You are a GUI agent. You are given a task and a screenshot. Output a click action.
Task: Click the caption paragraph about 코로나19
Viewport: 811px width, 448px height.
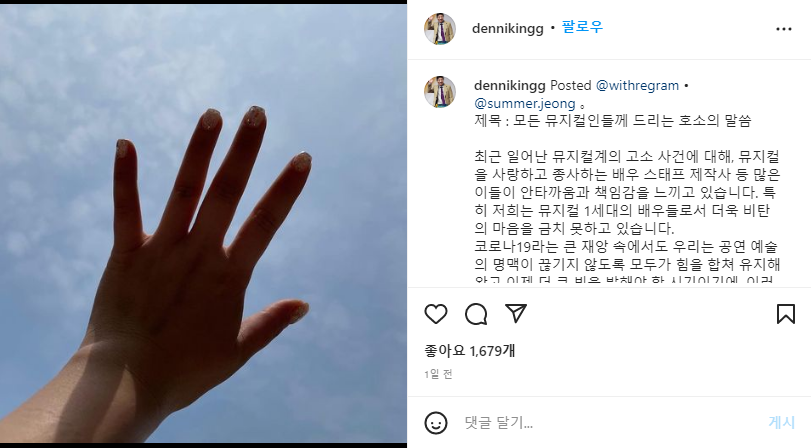point(626,264)
